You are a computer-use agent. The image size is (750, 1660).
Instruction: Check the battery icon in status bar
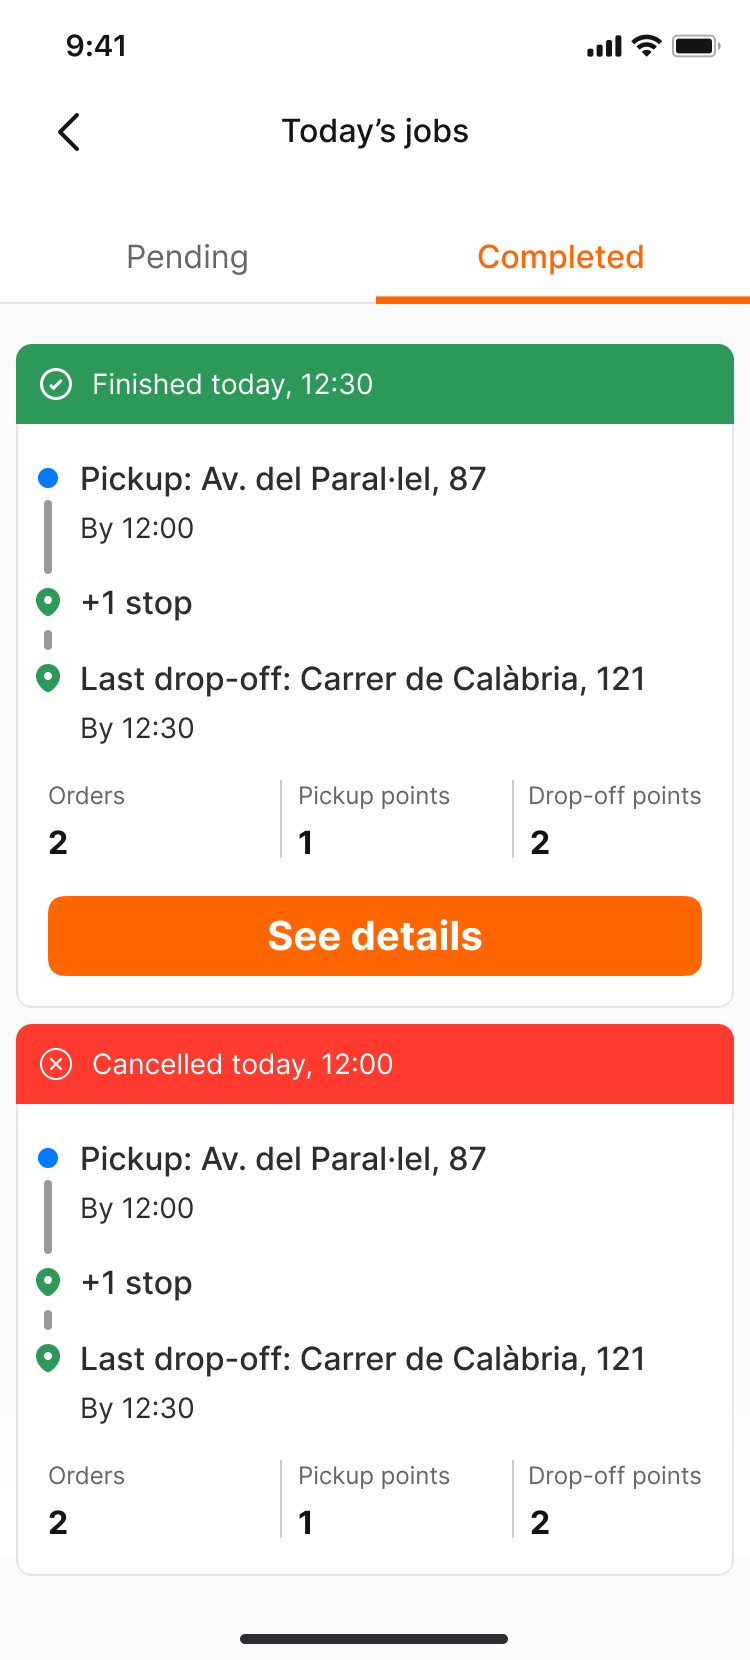[696, 46]
